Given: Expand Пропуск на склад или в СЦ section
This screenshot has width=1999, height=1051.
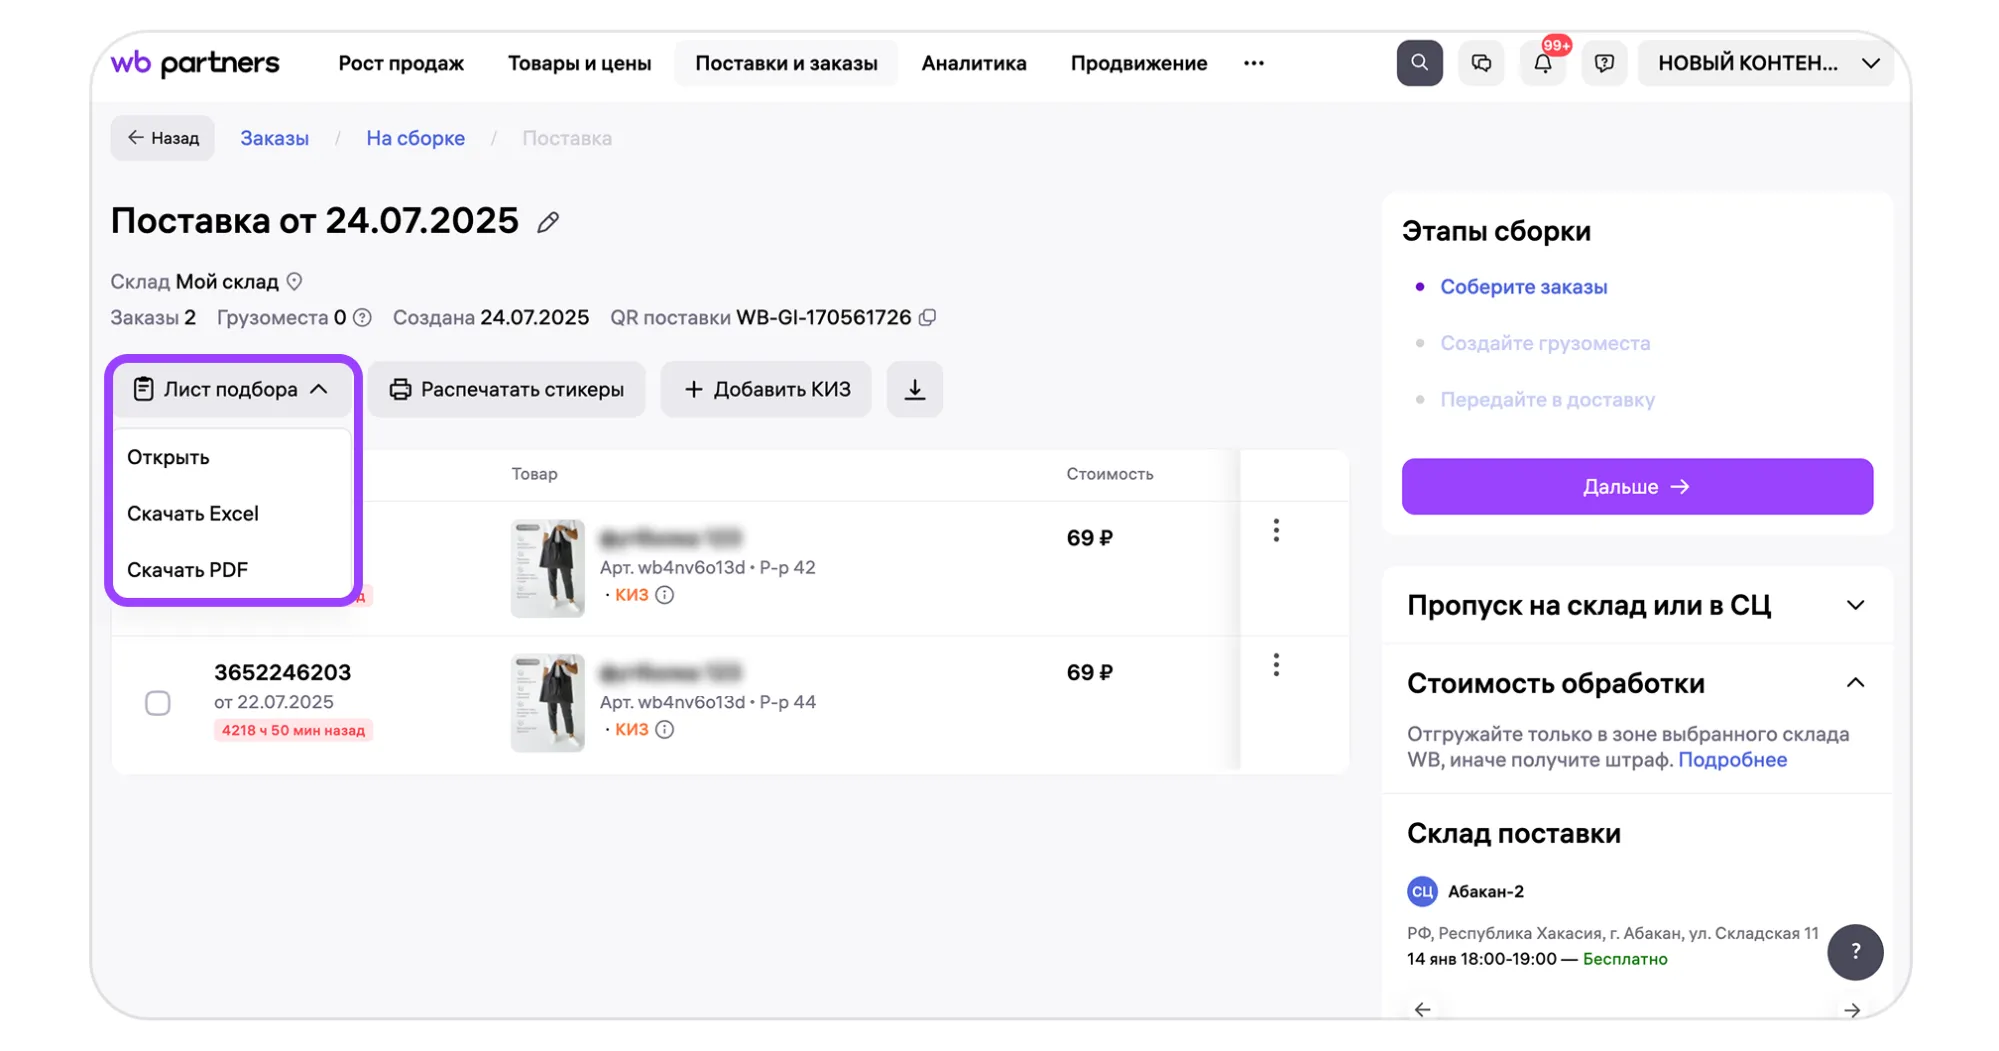Looking at the screenshot, I should tap(1855, 605).
